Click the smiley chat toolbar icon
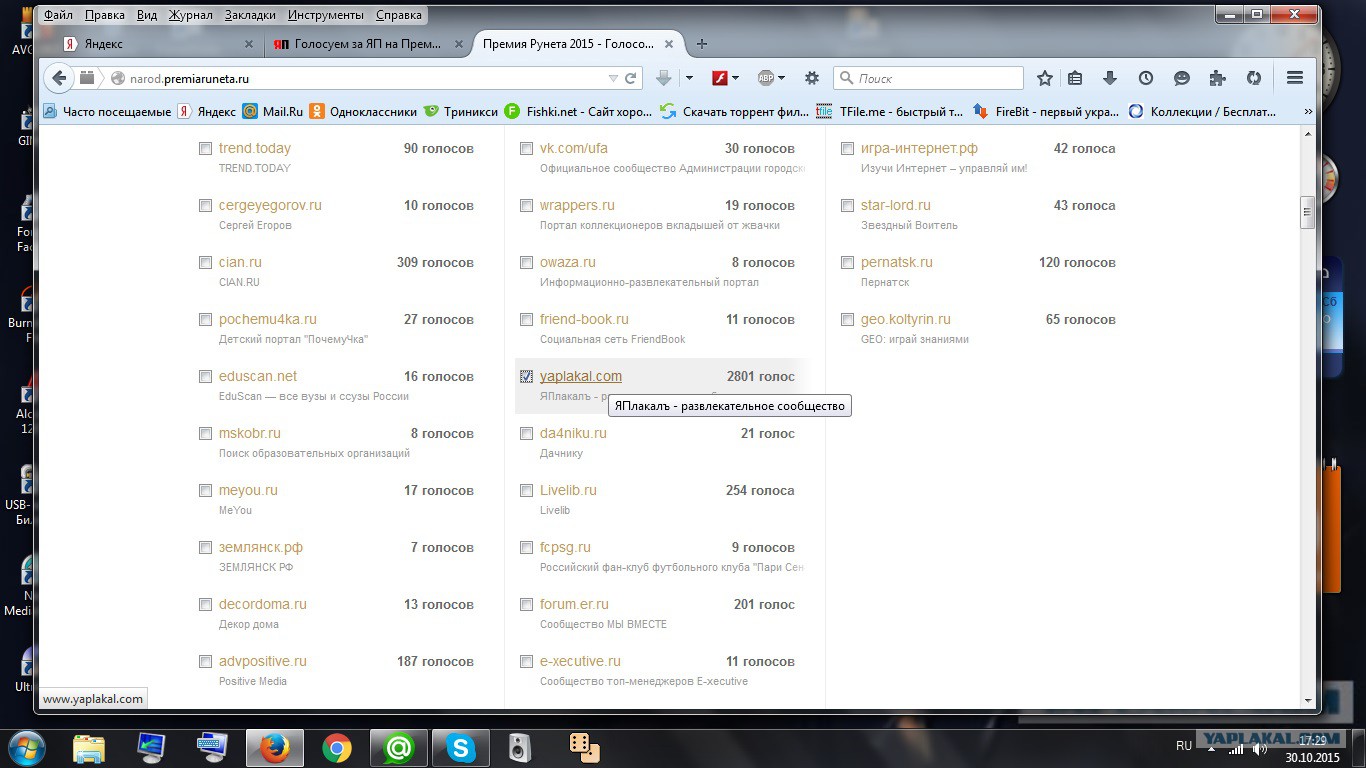 click(1182, 78)
